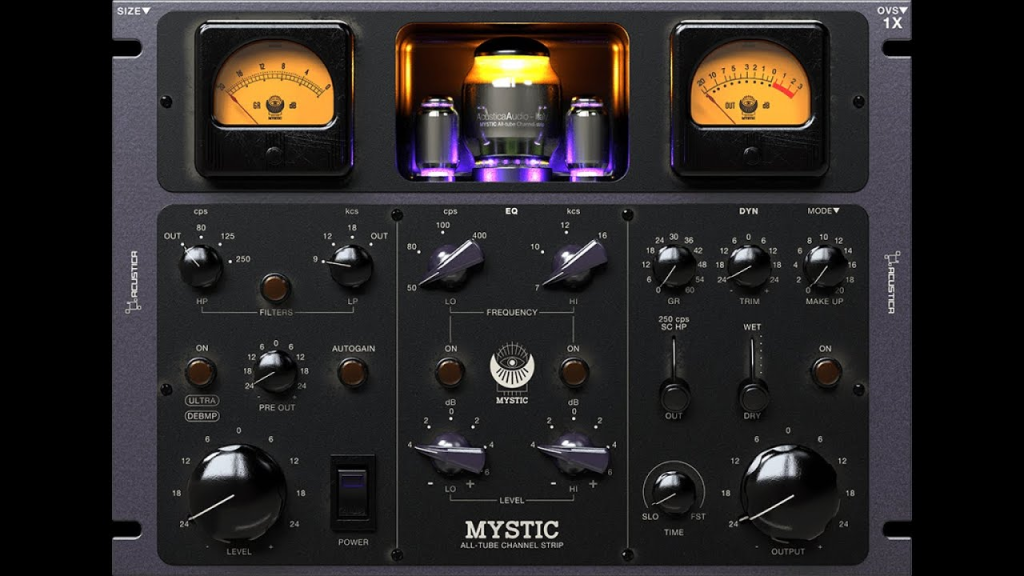
Task: Toggle the FILTERS on button
Action: (x=275, y=287)
